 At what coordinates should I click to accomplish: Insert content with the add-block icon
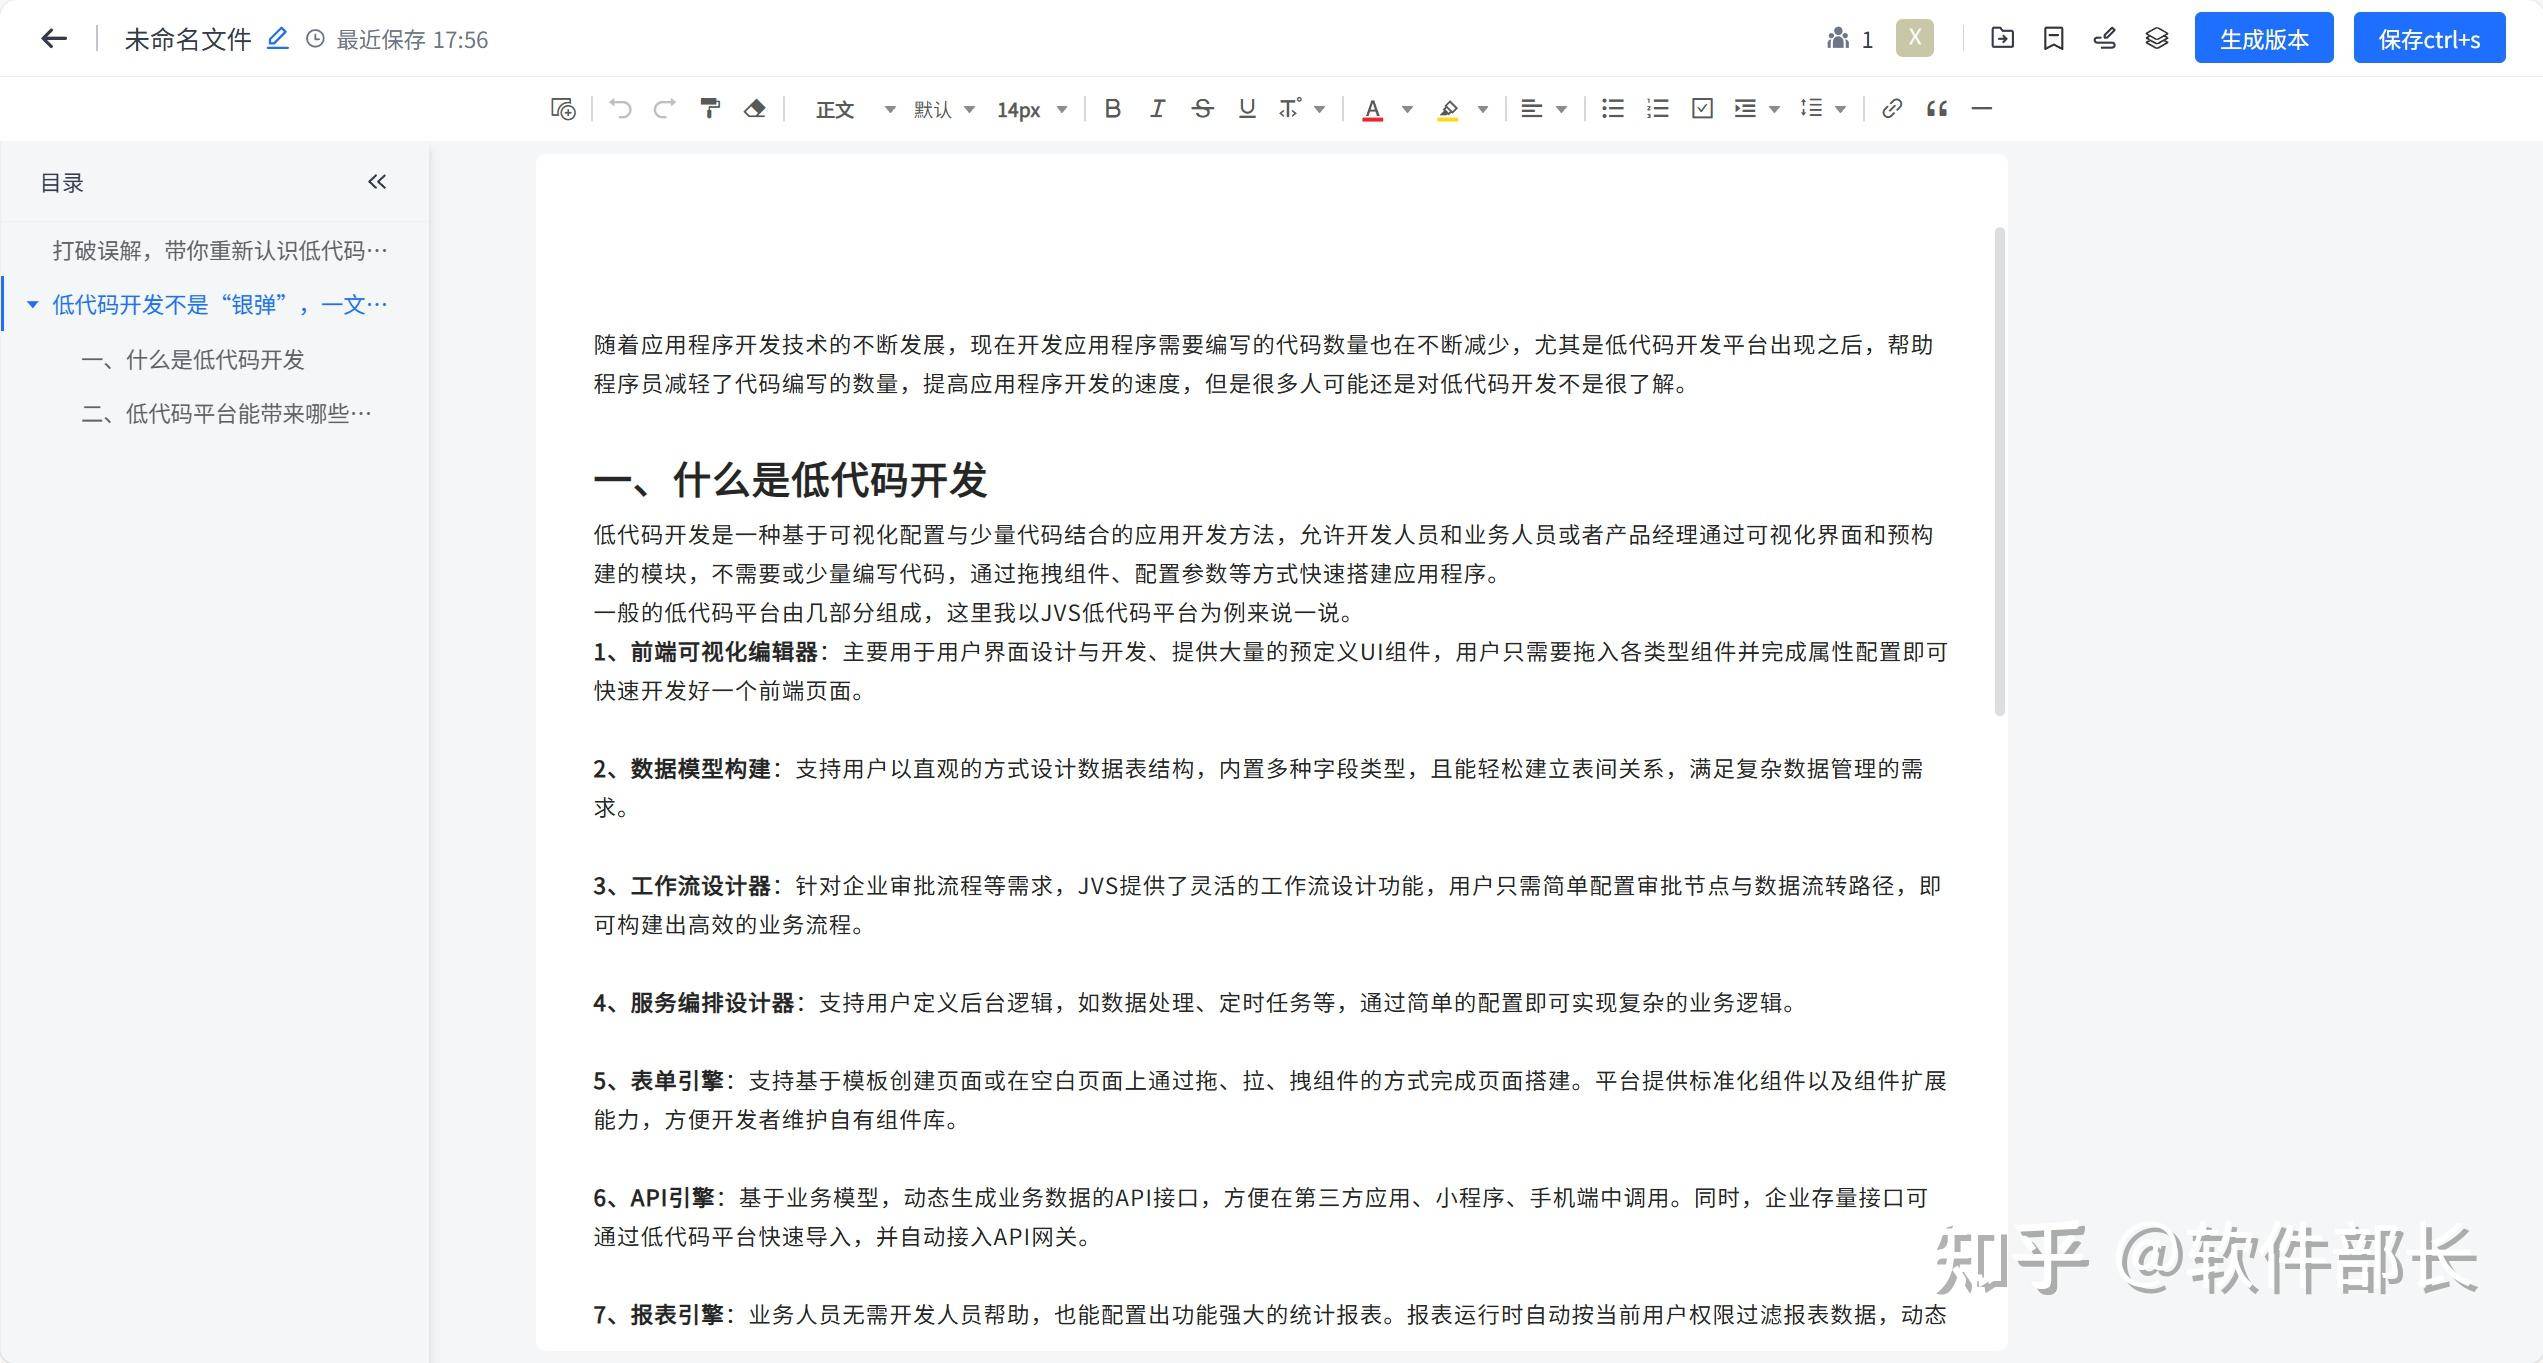click(x=563, y=108)
